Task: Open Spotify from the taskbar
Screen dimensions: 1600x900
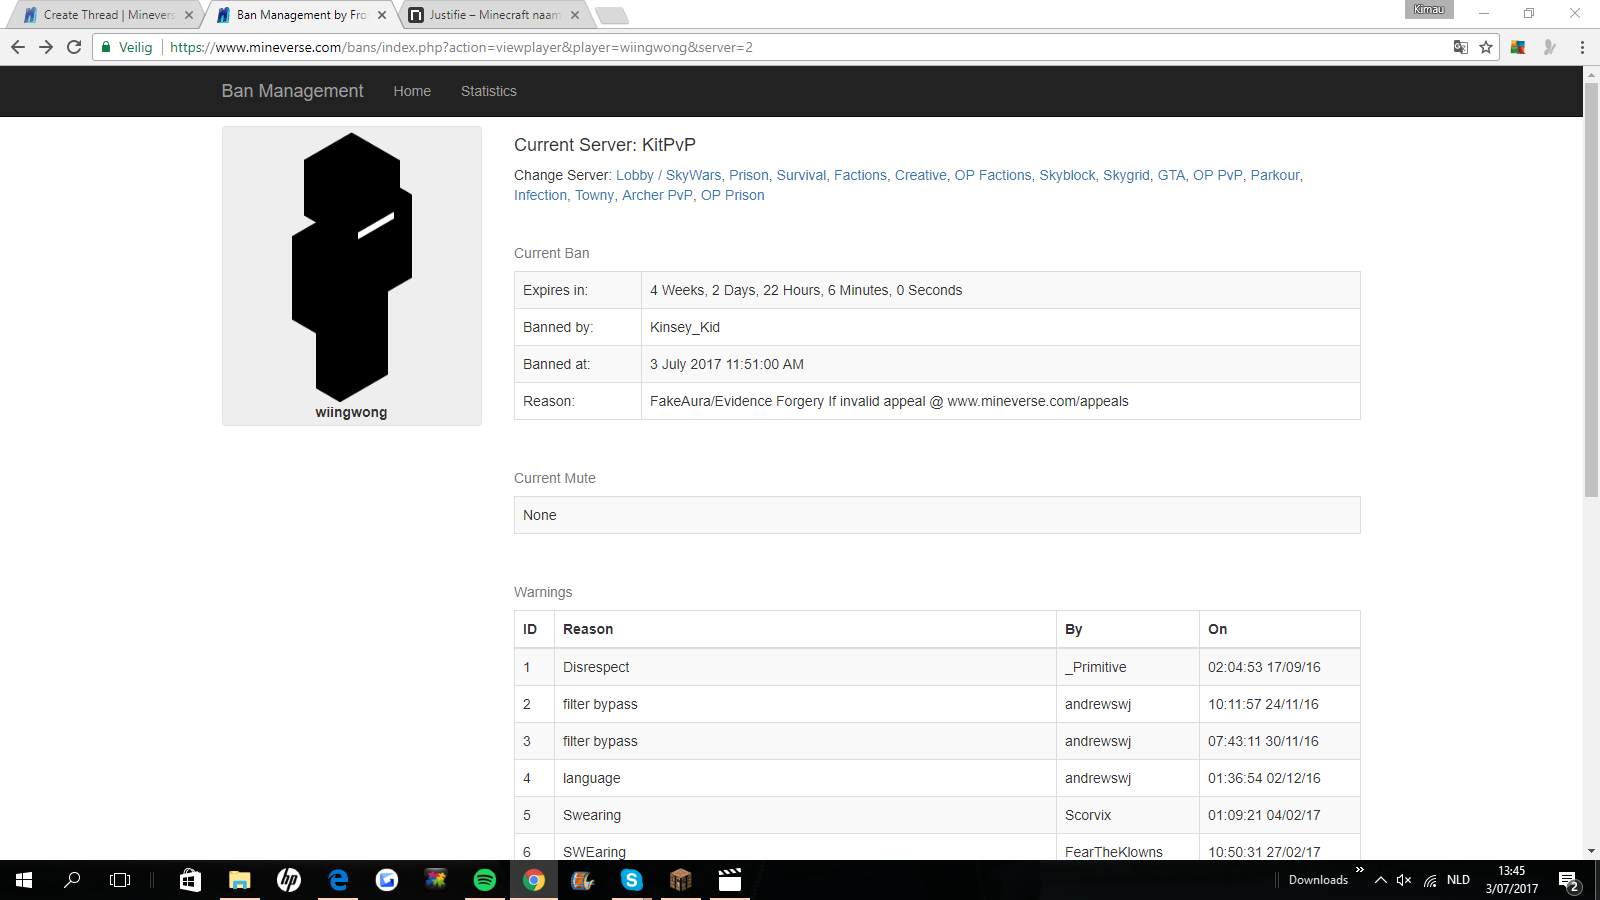Action: click(x=485, y=880)
